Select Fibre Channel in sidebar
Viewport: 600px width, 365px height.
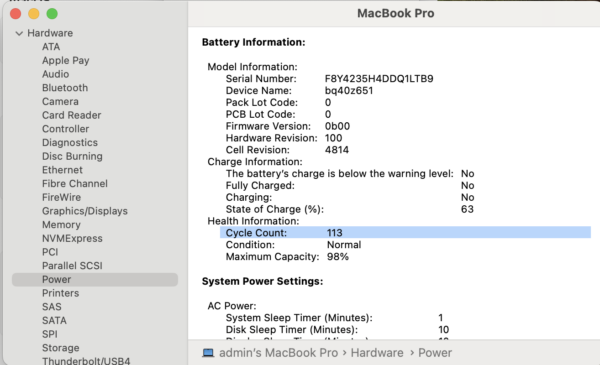coord(75,184)
